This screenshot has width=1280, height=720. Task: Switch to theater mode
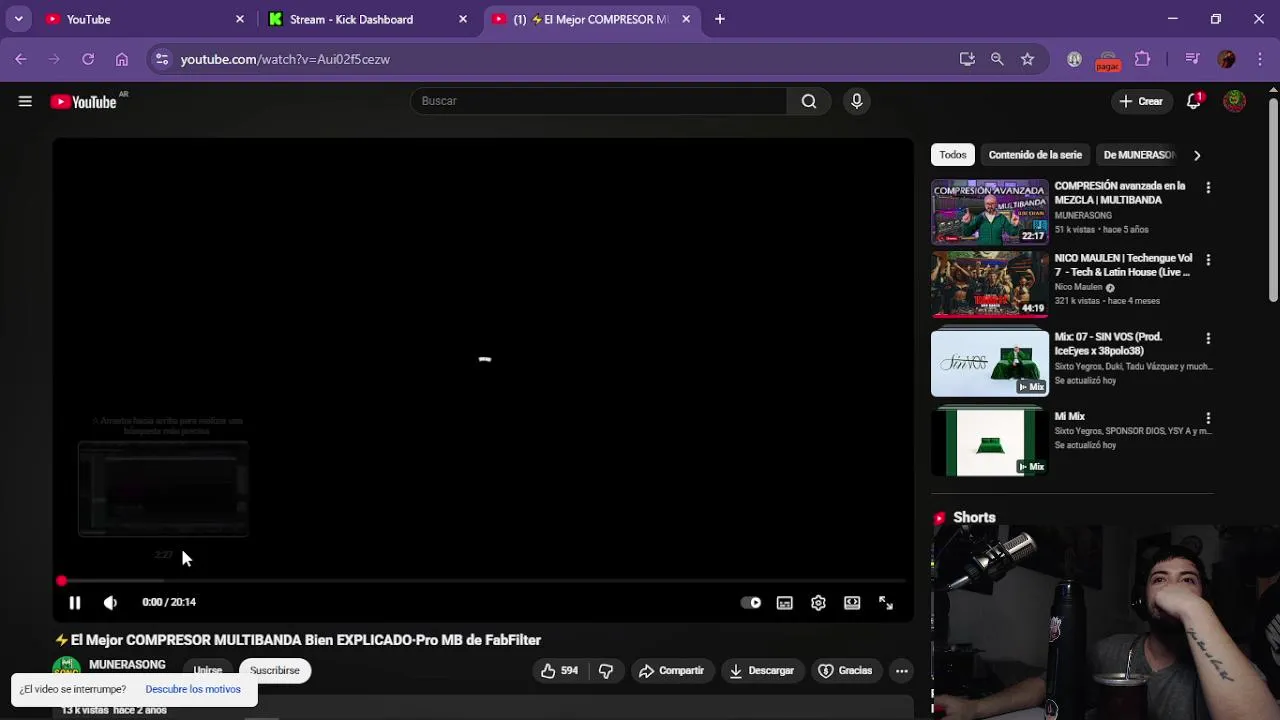tap(852, 603)
